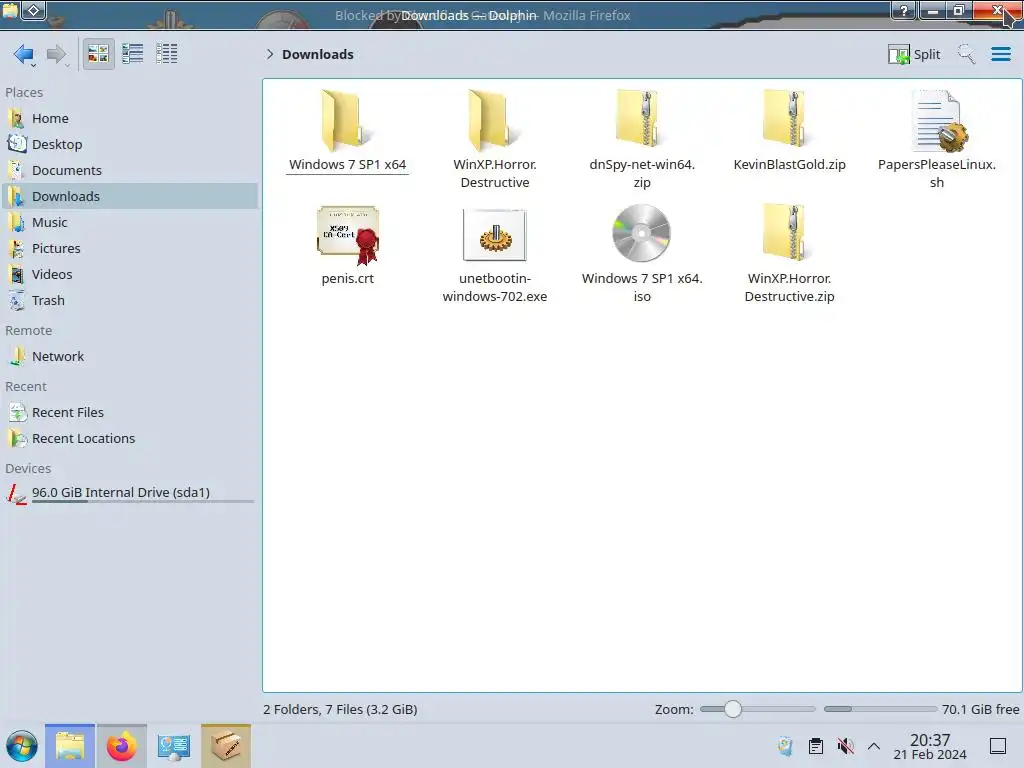The image size is (1024, 768).
Task: Open the Start menu orb
Action: (22, 746)
